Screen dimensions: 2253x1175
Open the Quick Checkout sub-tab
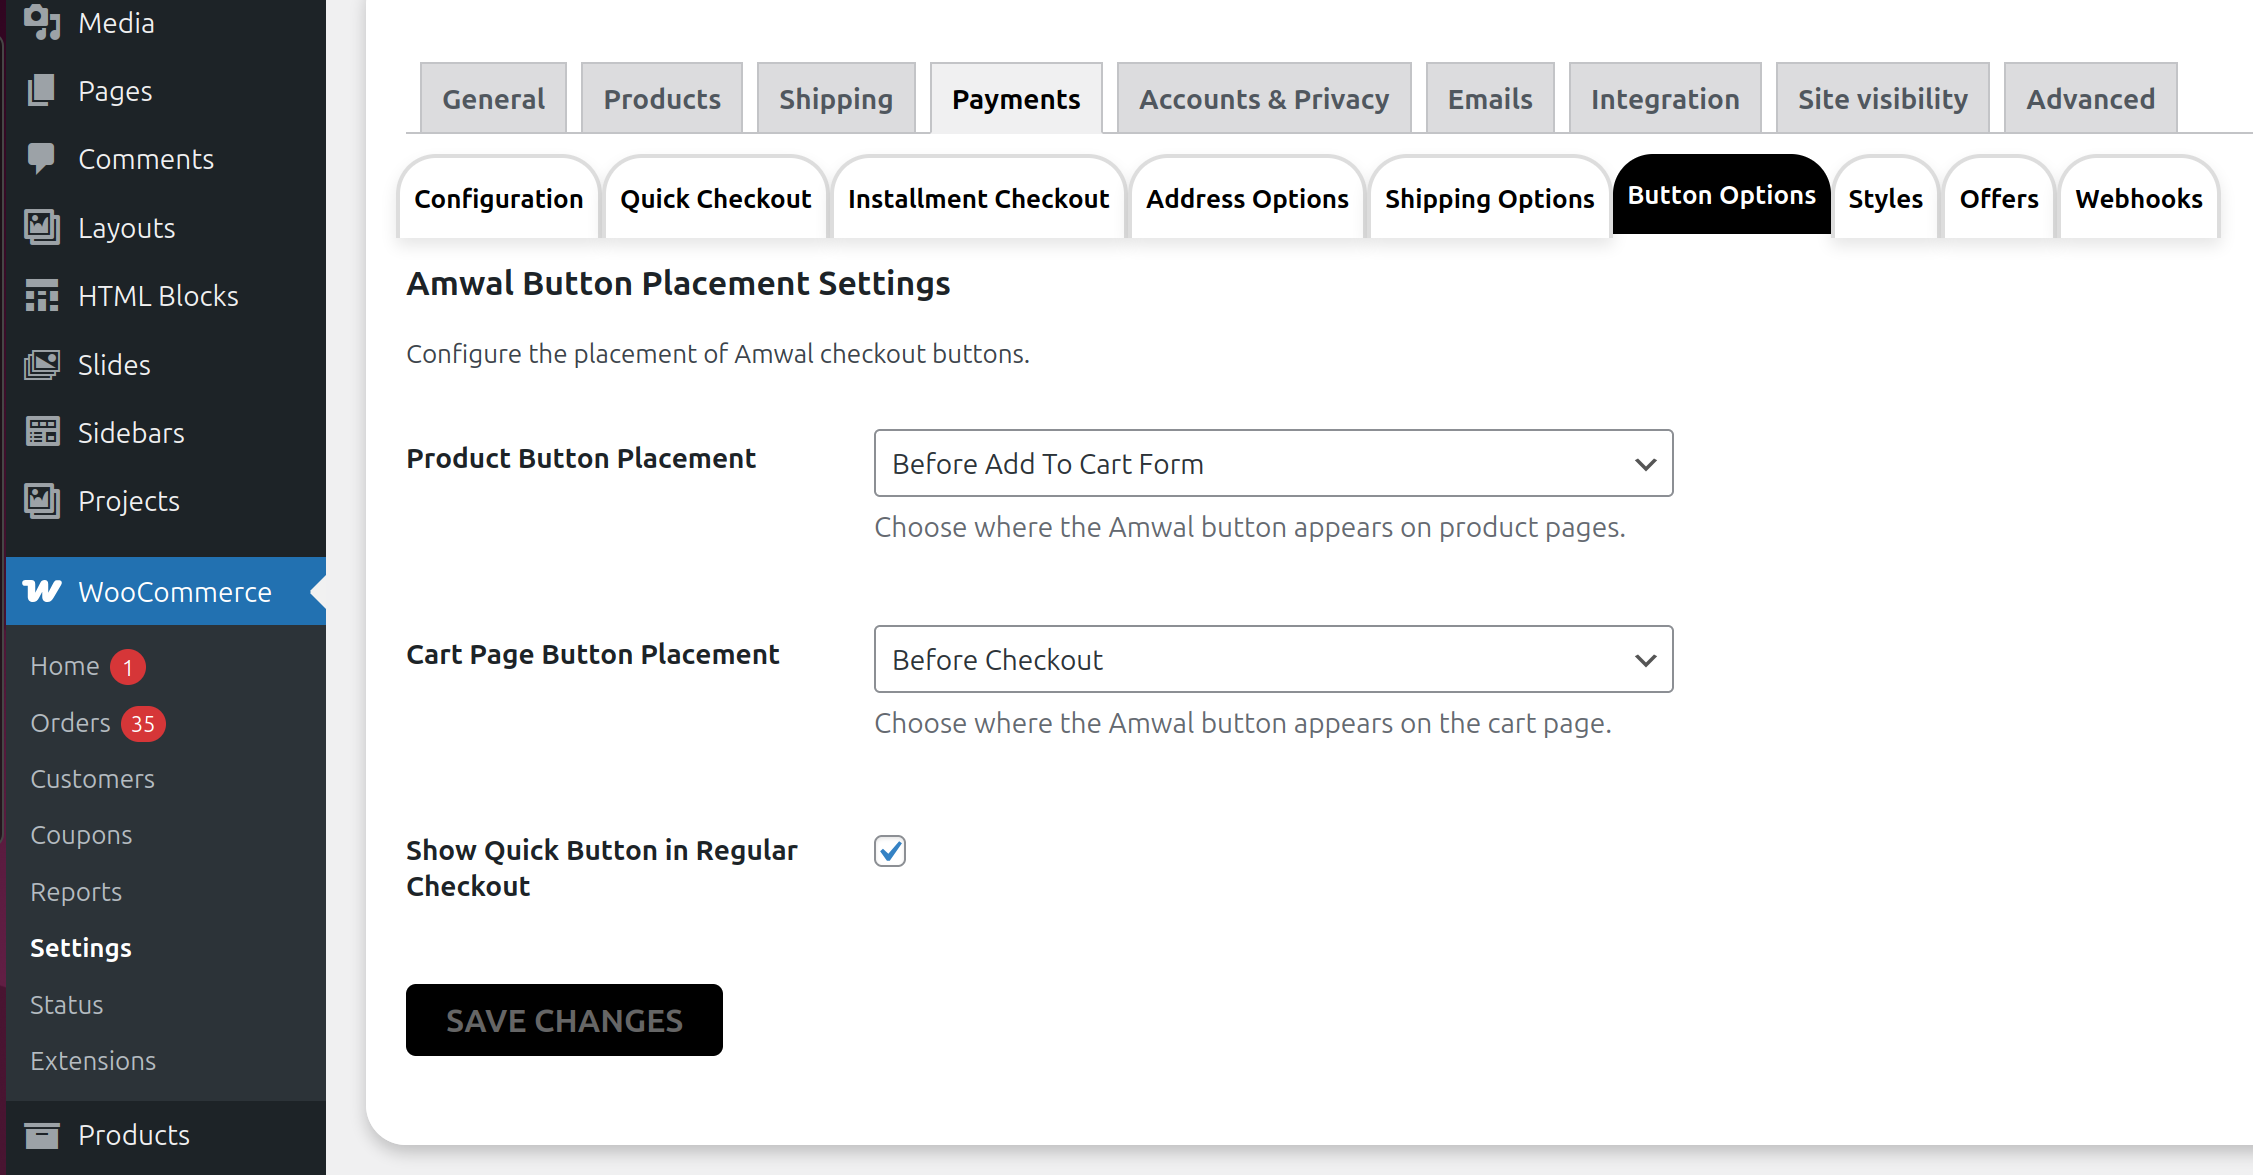point(715,198)
